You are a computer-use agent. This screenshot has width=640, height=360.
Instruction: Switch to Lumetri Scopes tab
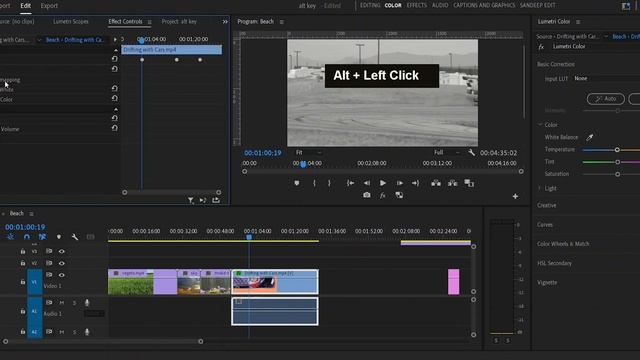[x=71, y=22]
